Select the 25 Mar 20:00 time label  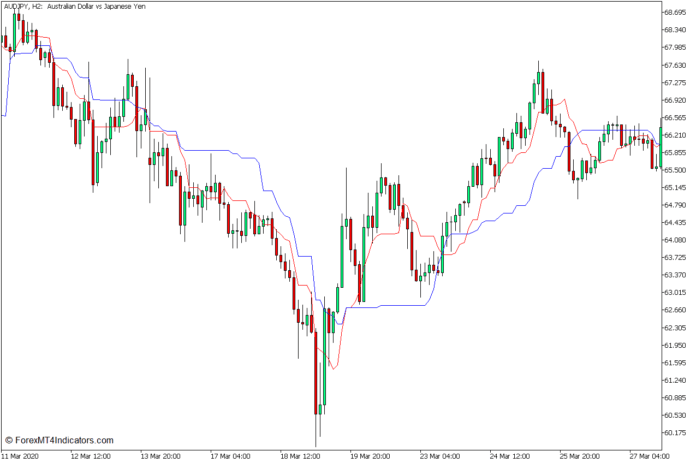[x=580, y=456]
